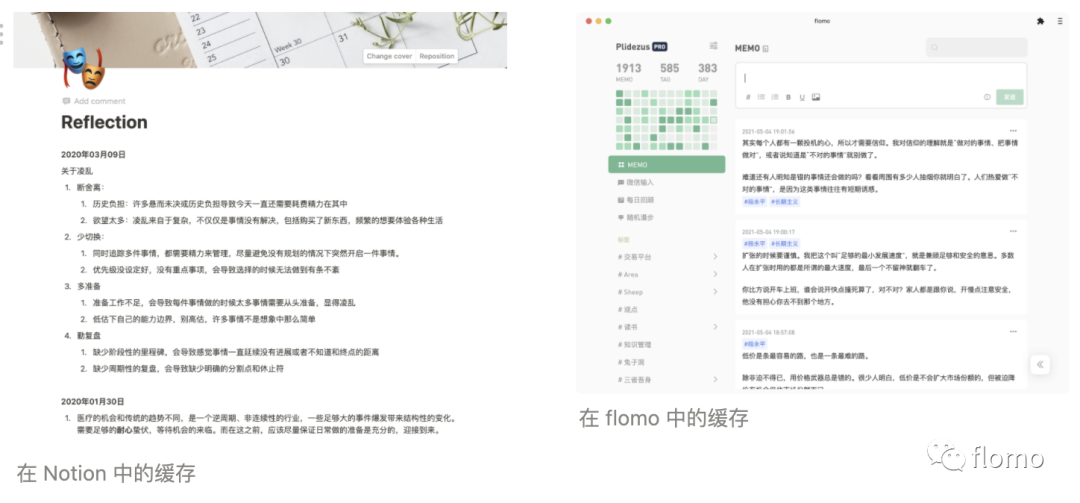Open 每日回顾 in the sidebar
The height and width of the screenshot is (503, 1080).
tap(636, 200)
